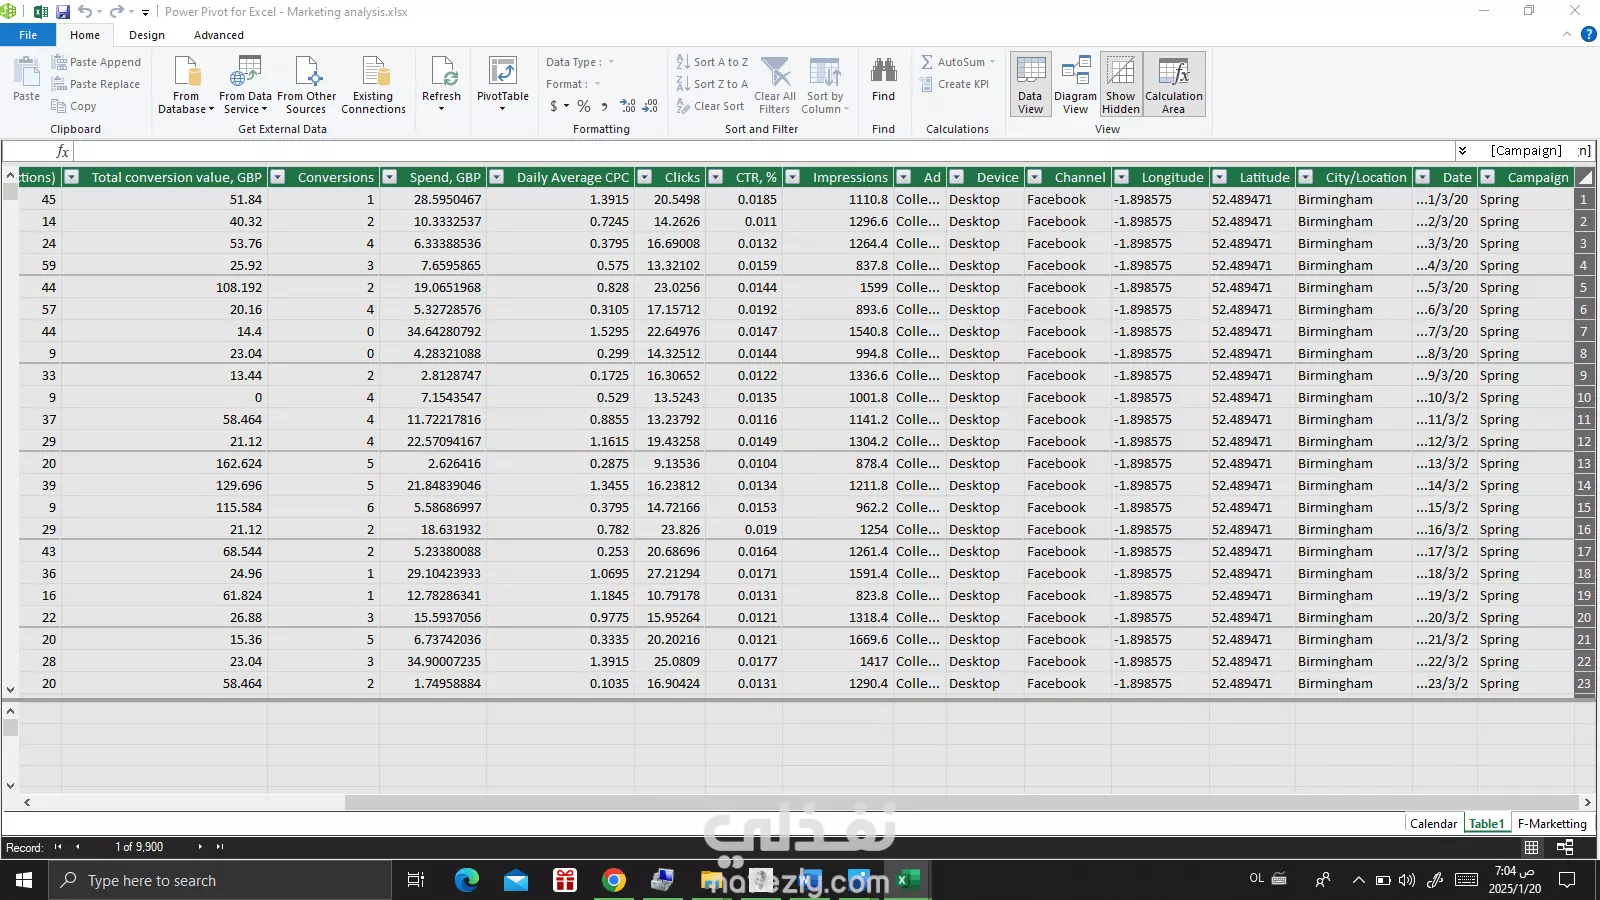Viewport: 1600px width, 900px height.
Task: Open Microsoft Edge from the taskbar
Action: (x=467, y=880)
